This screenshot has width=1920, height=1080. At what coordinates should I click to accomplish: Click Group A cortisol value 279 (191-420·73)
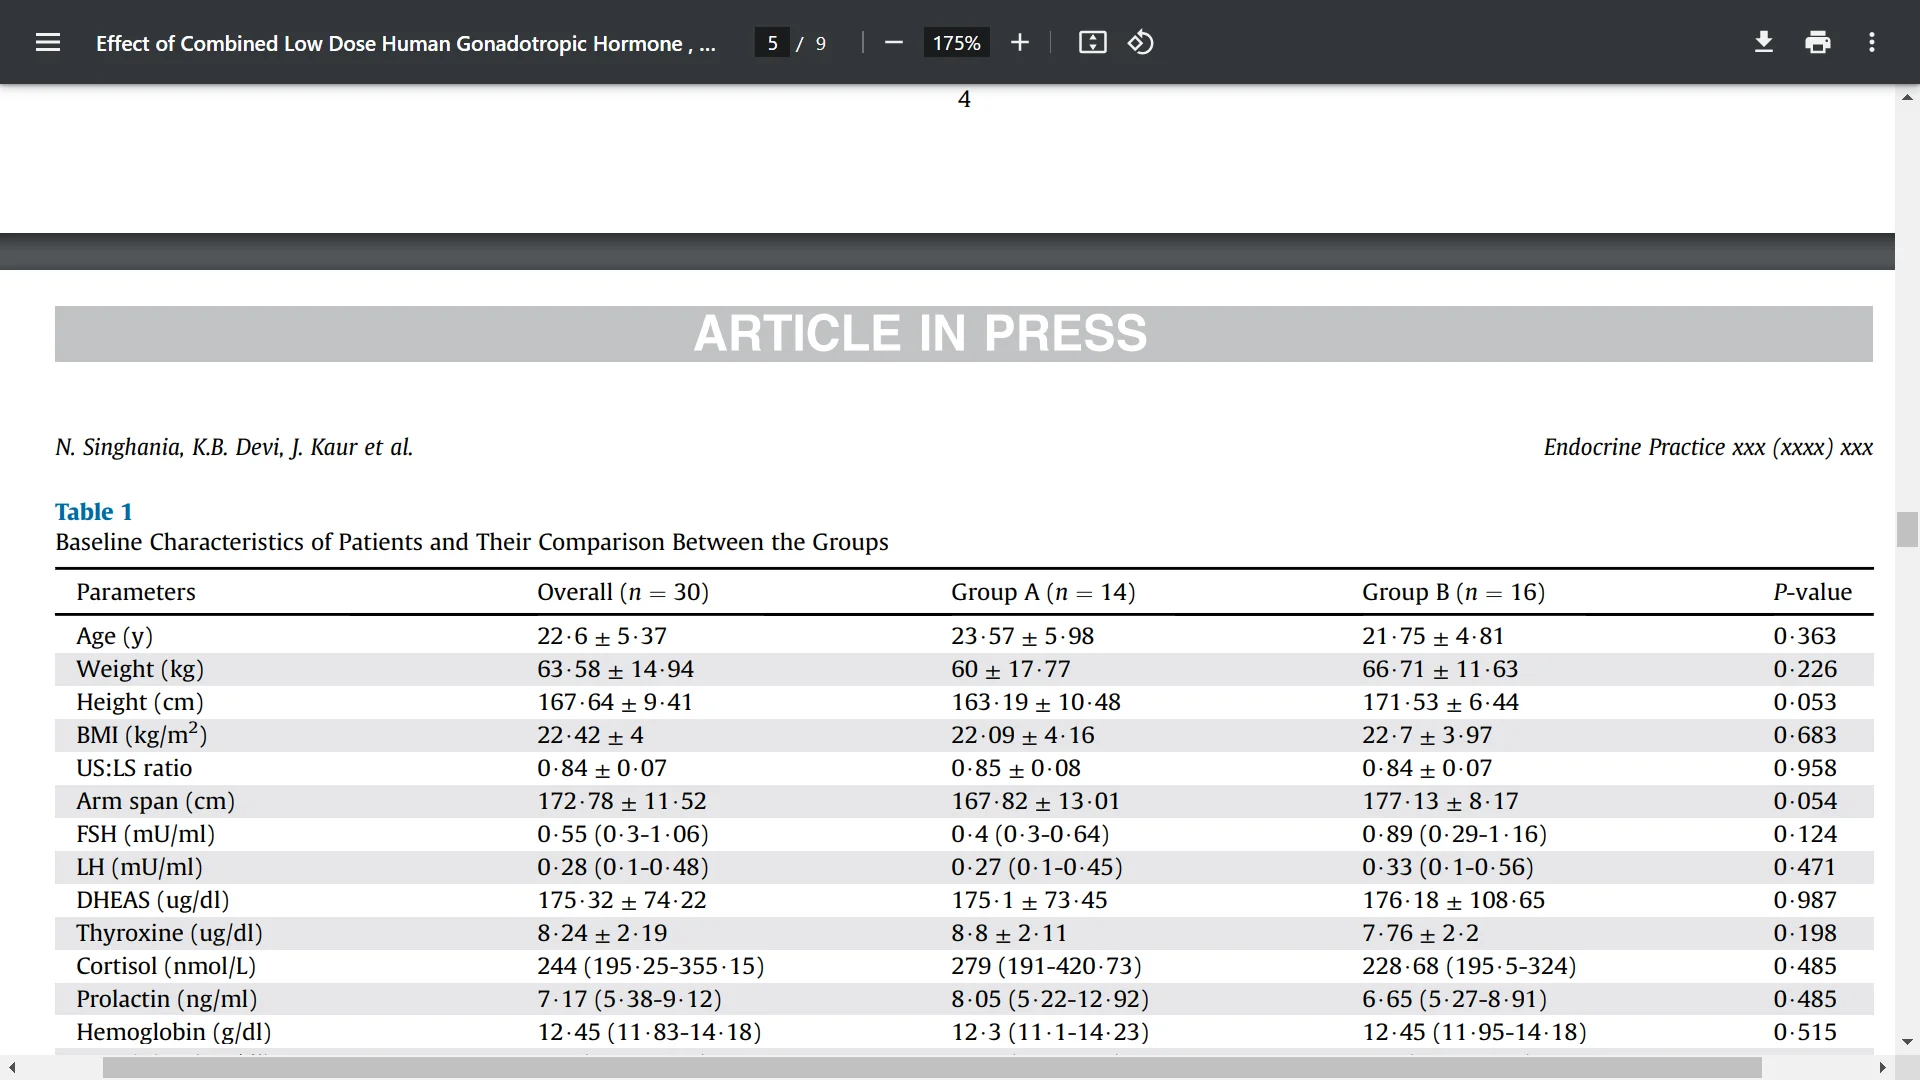click(1046, 966)
